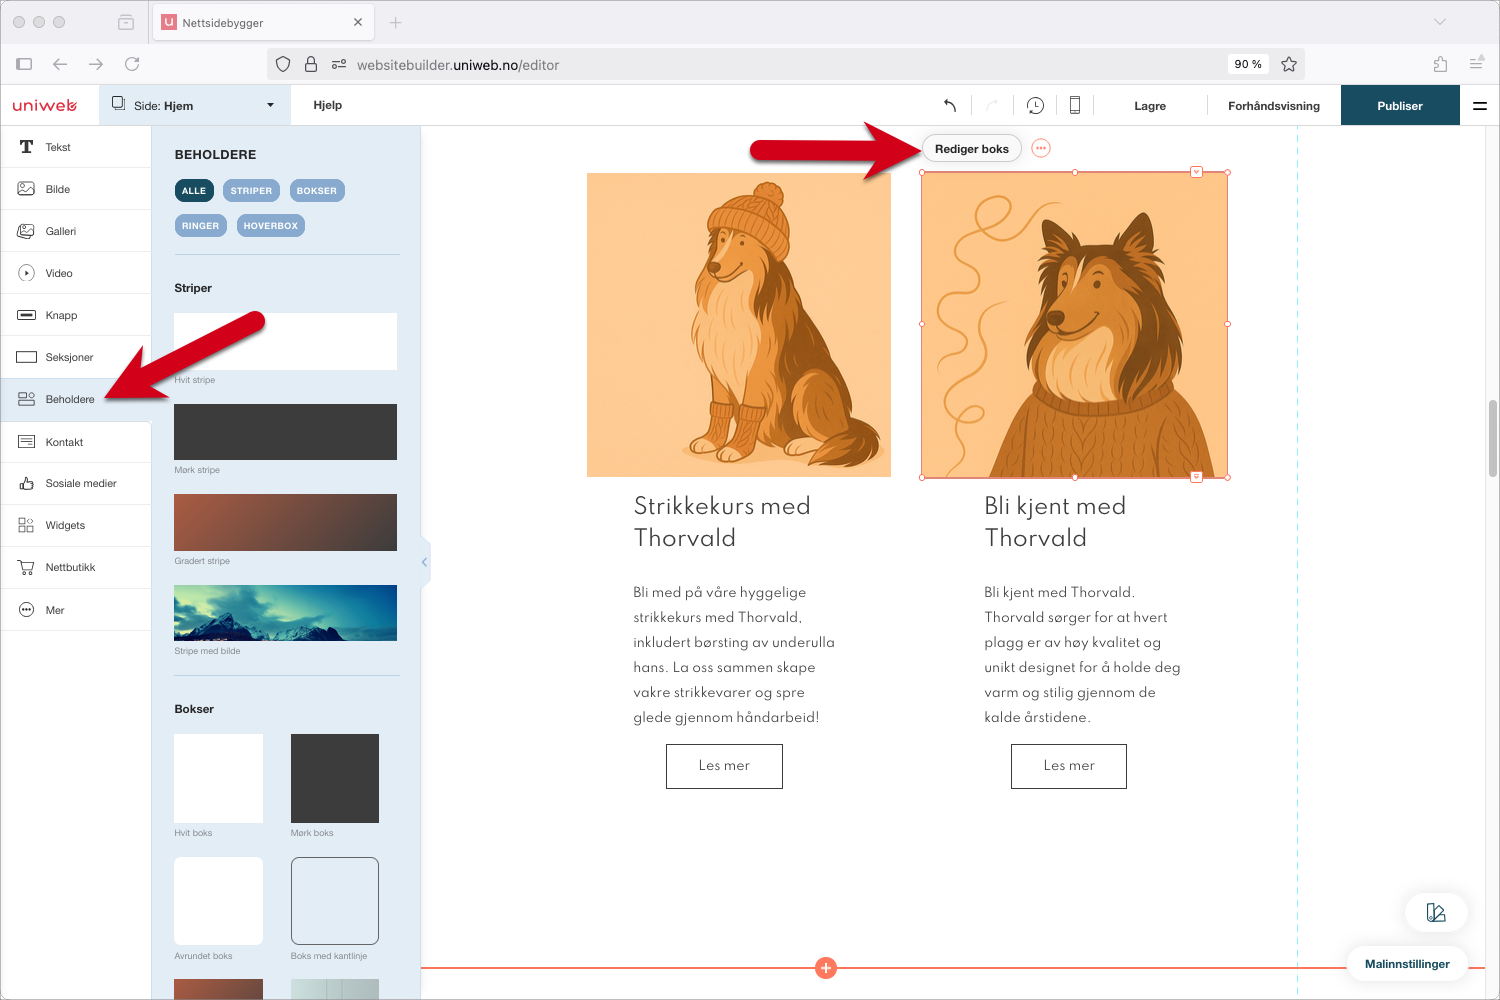Viewport: 1500px width, 1000px height.
Task: Open more options beside Rediger boks
Action: point(1041,148)
